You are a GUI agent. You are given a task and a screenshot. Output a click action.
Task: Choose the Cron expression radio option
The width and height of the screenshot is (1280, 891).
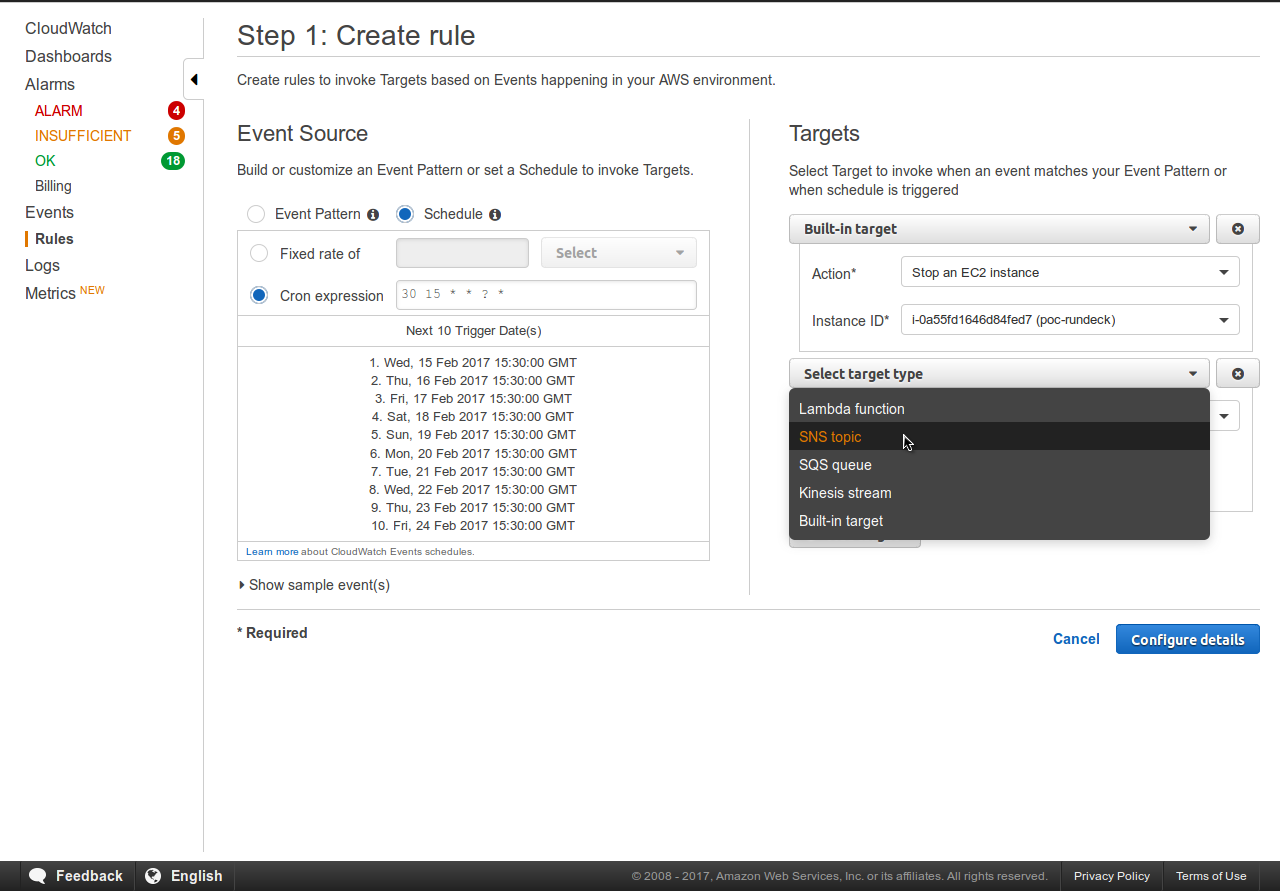coord(259,295)
